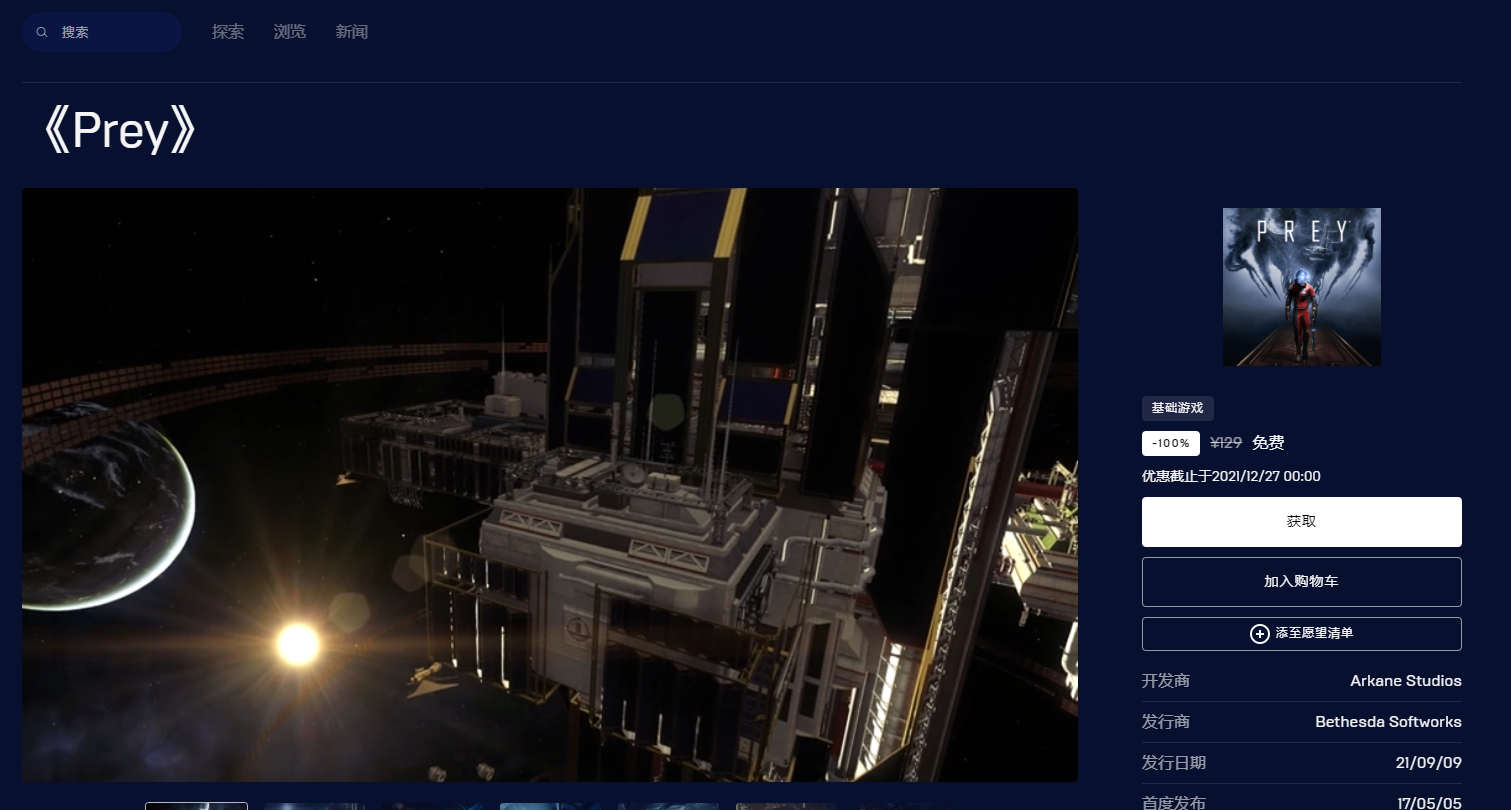The height and width of the screenshot is (810, 1511).
Task: Click the -100% discount badge
Action: click(1171, 443)
